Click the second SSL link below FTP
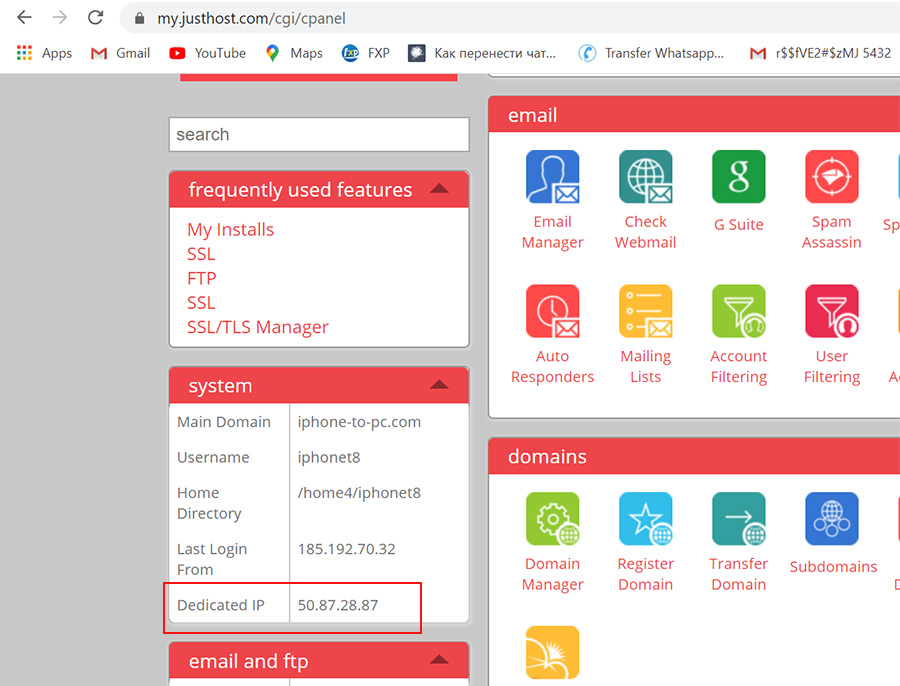Viewport: 900px width, 686px height. point(201,303)
